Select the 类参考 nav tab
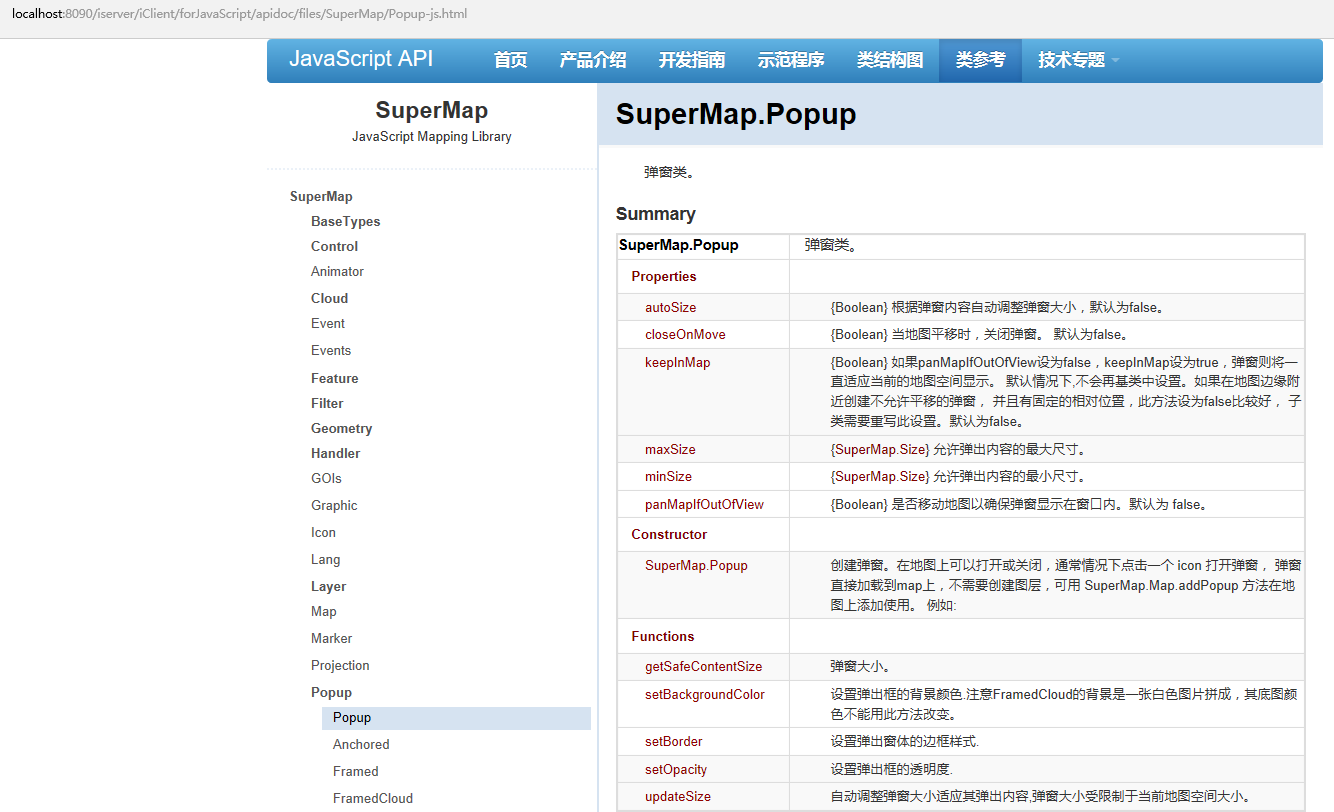The width and height of the screenshot is (1334, 812). 980,60
